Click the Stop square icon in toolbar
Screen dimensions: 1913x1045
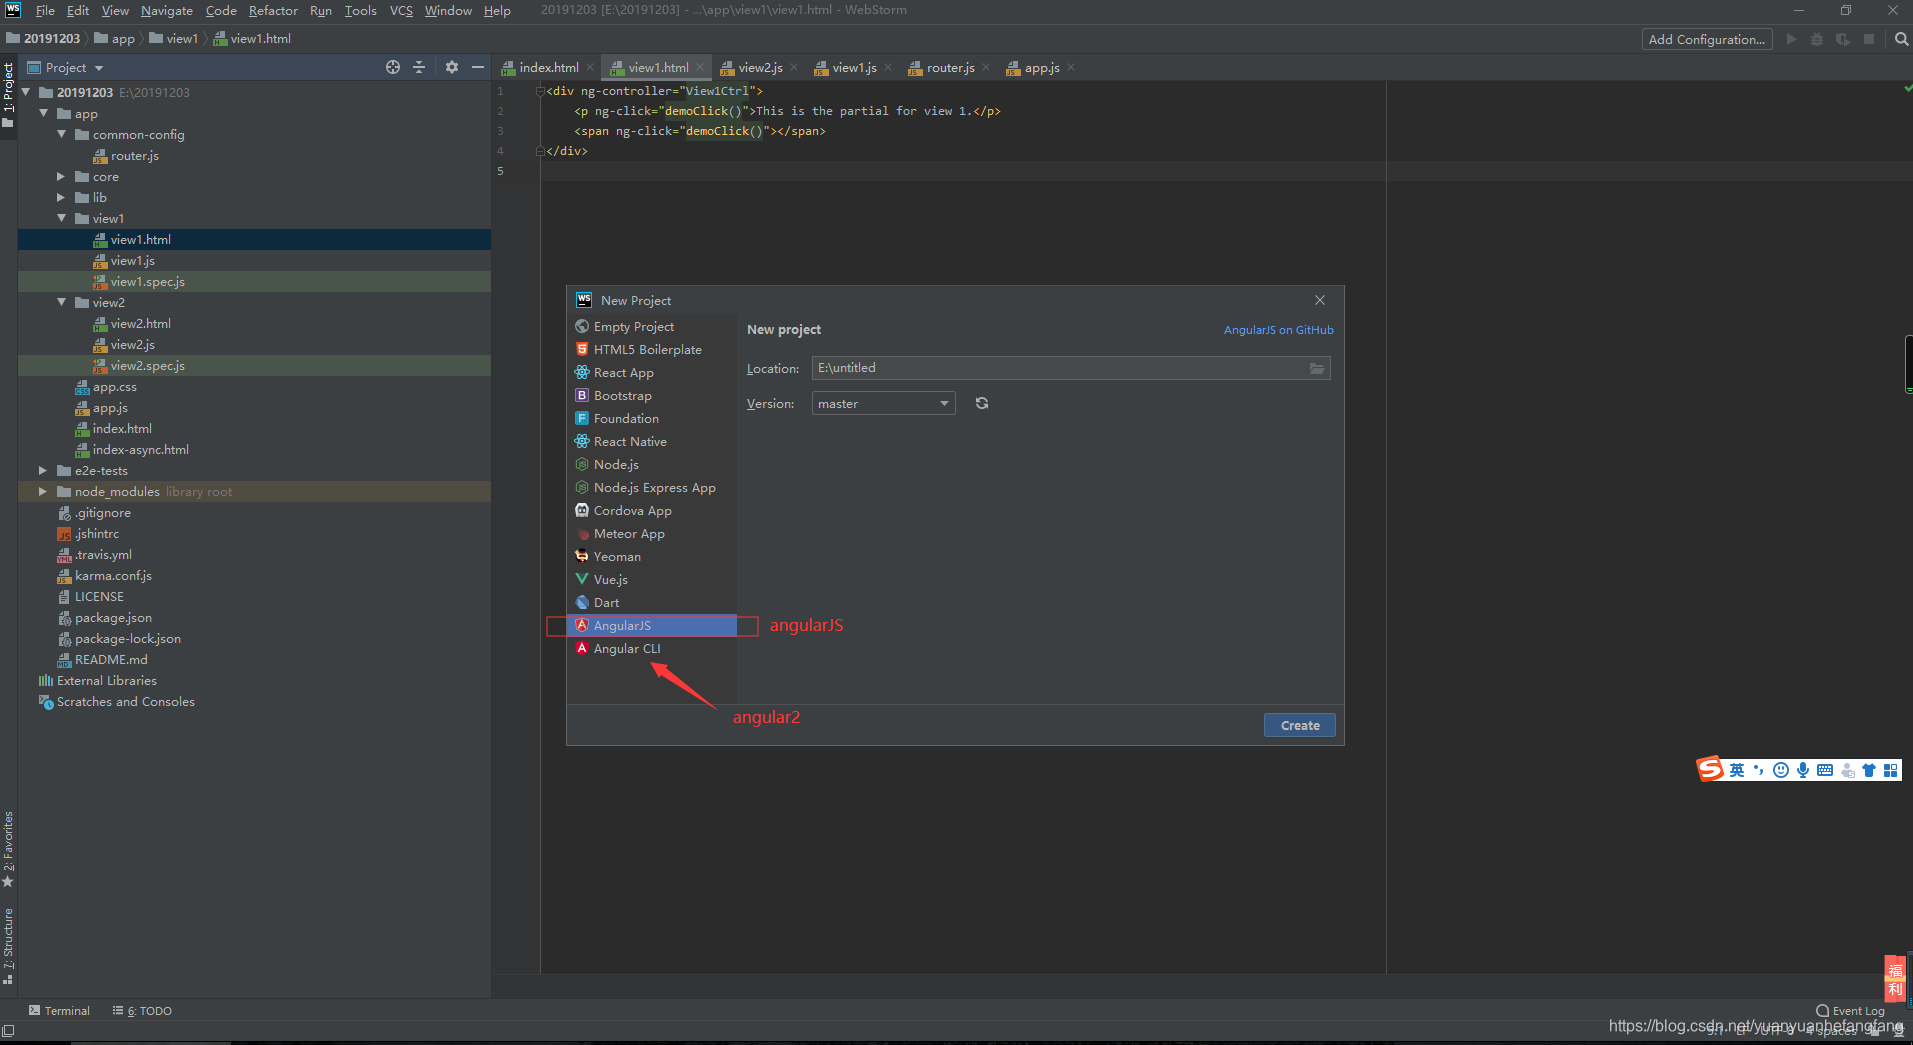click(x=1869, y=39)
